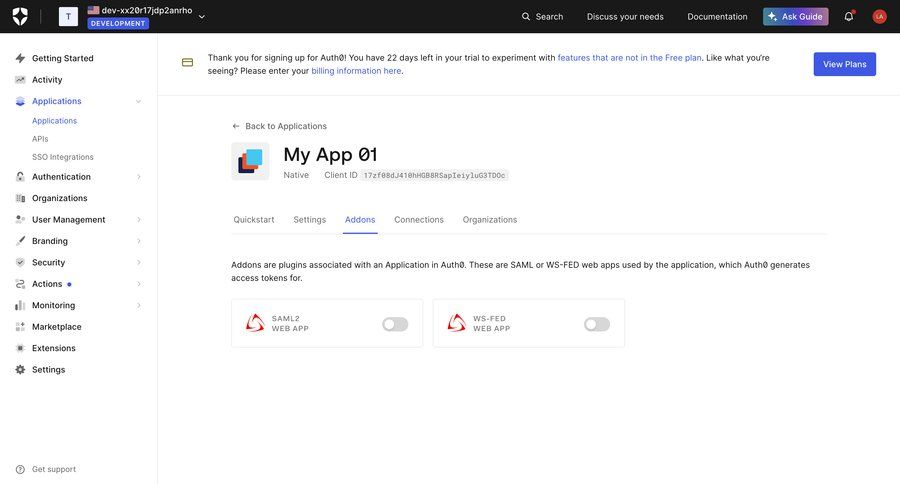Click the View Plans button
This screenshot has height=484, width=900.
click(x=844, y=64)
